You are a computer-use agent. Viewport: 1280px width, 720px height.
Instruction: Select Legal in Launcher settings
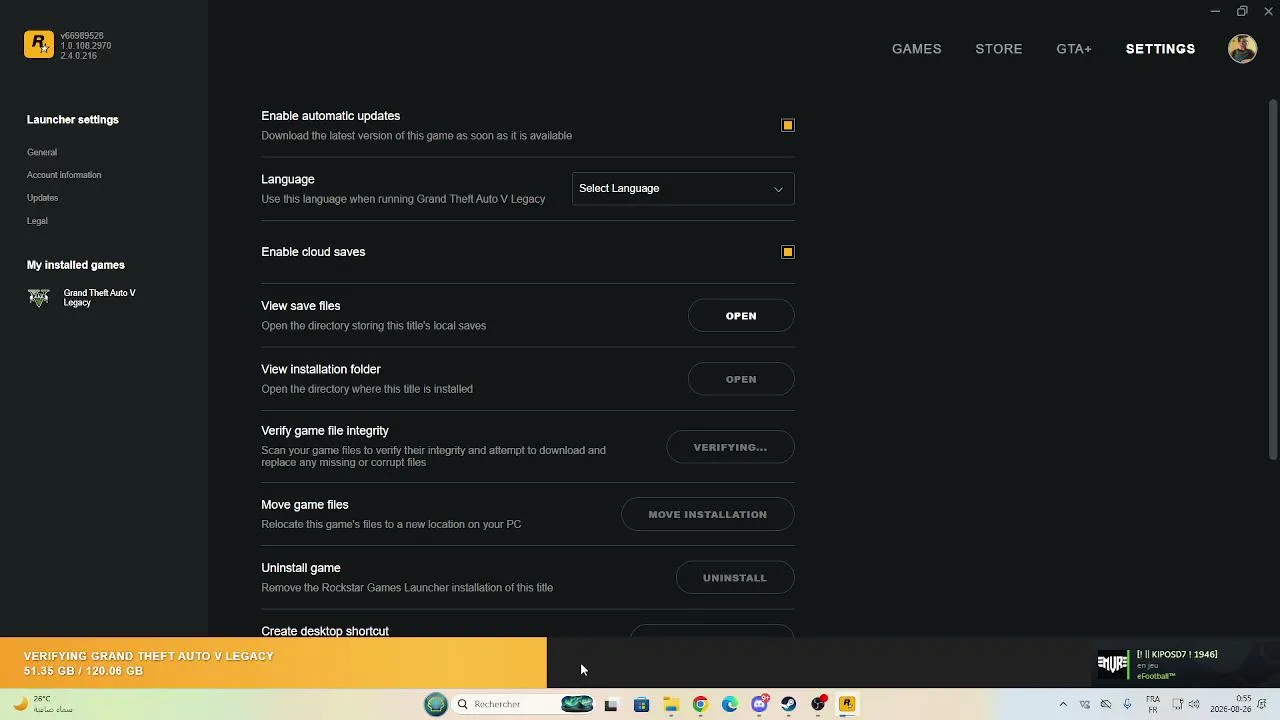pos(37,221)
